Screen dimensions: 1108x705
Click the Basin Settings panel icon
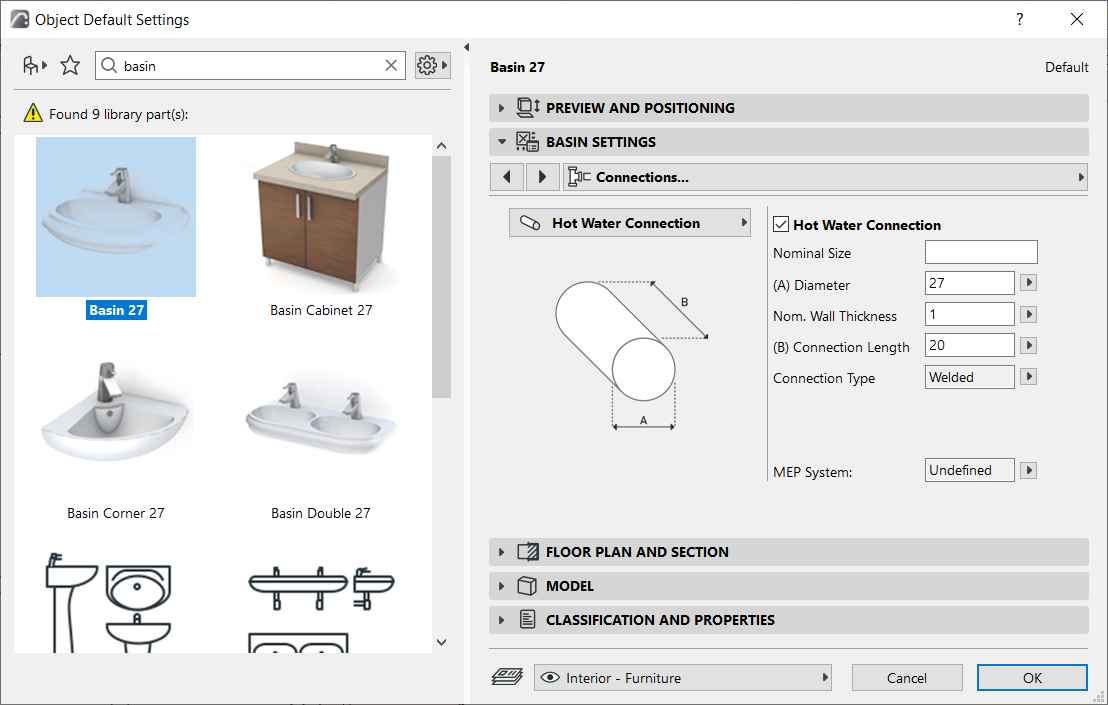[528, 142]
